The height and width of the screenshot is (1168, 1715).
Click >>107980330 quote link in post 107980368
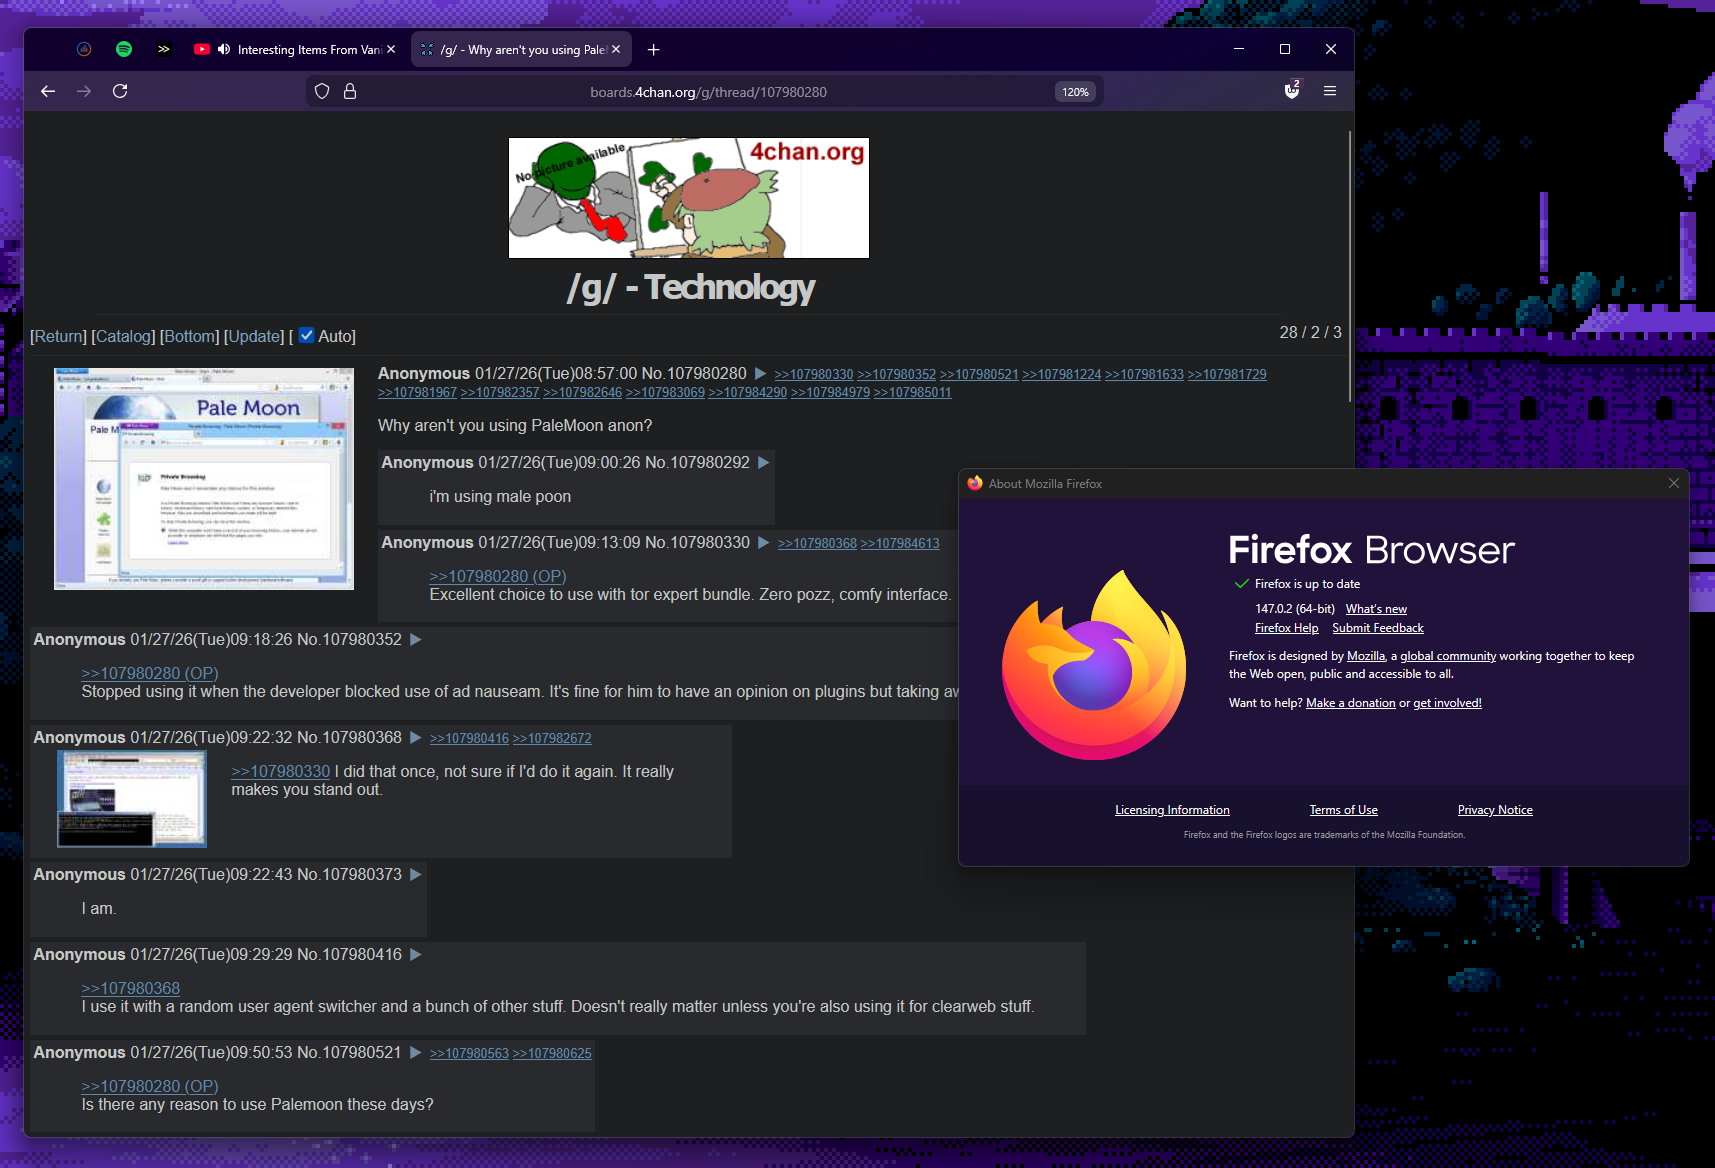281,772
